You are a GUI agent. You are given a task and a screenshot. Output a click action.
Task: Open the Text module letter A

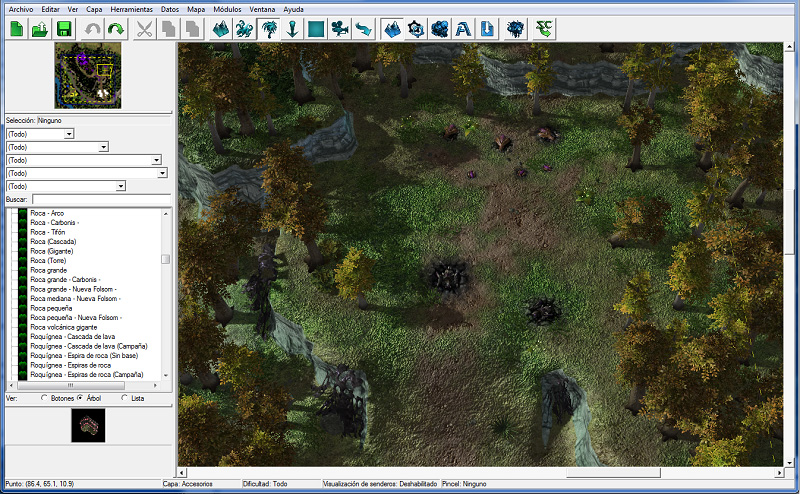click(463, 29)
